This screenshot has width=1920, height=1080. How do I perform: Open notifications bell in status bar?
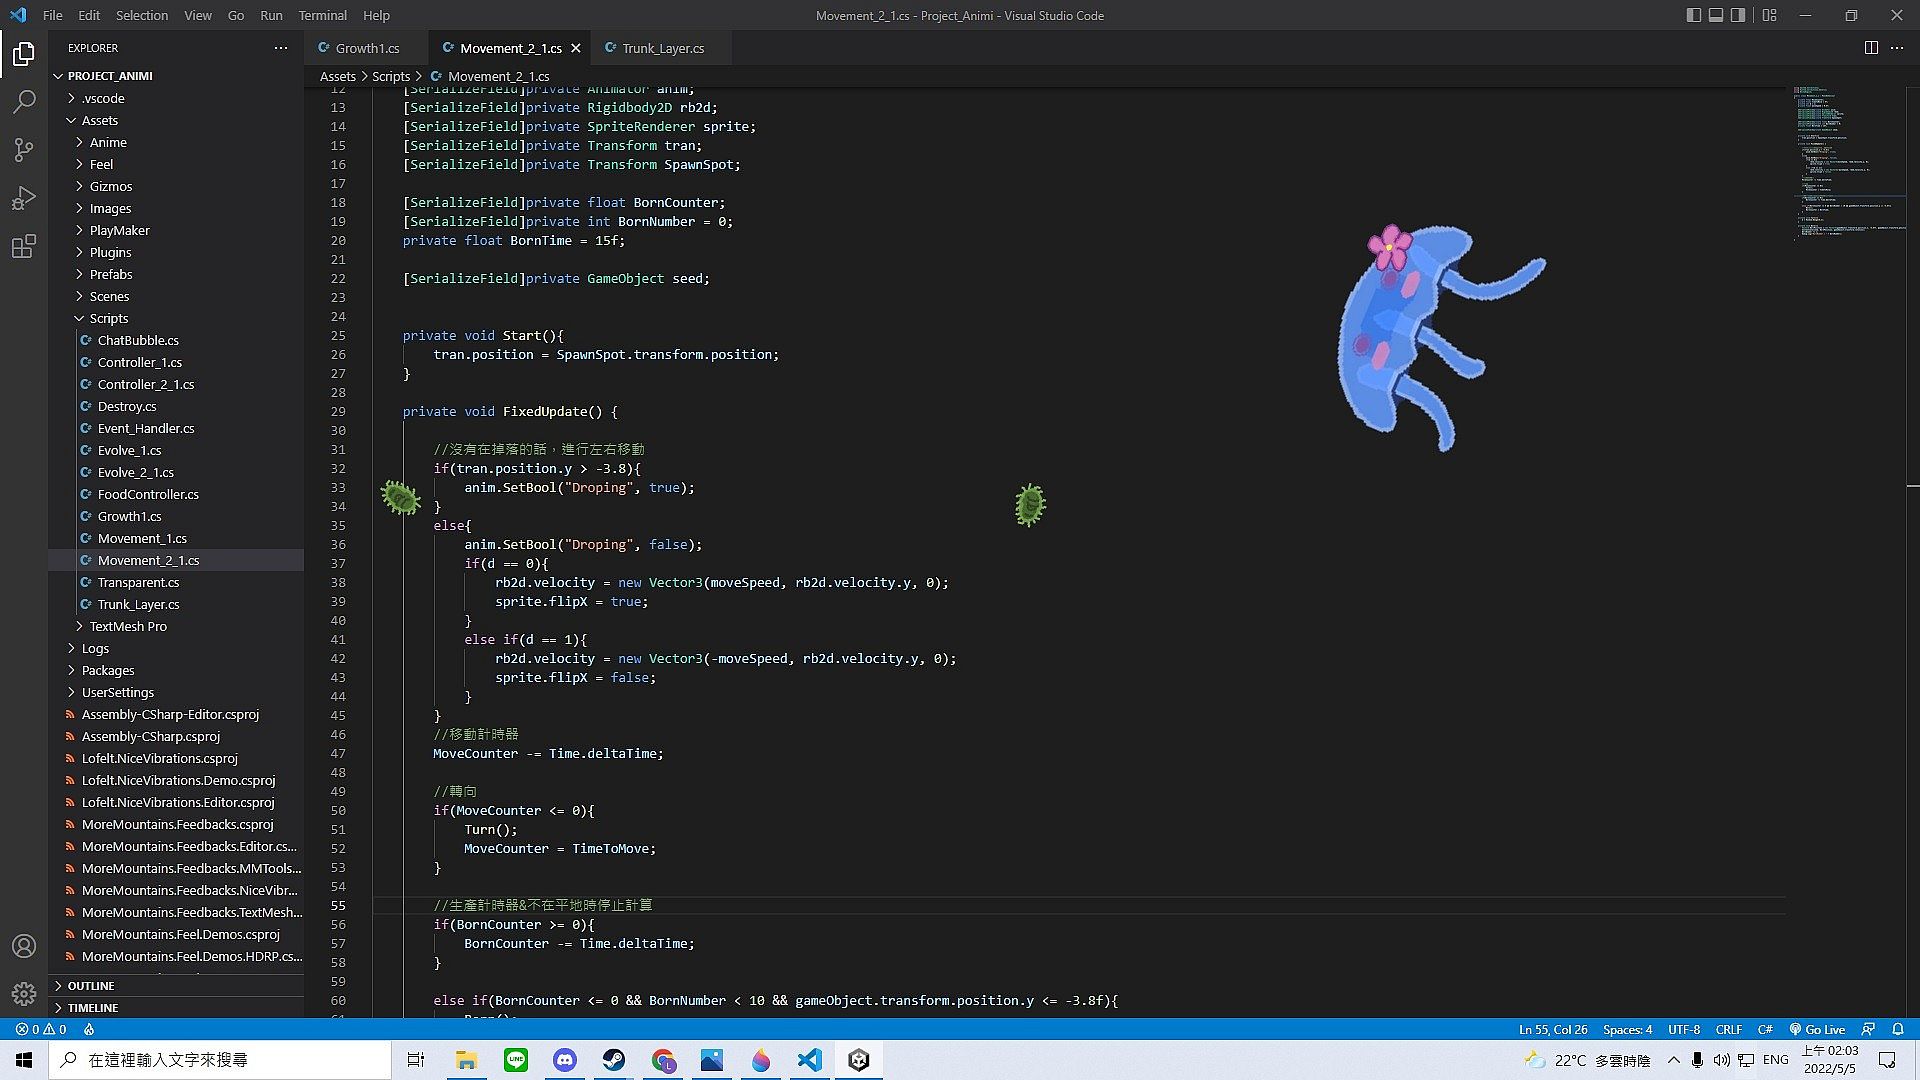(x=1898, y=1029)
